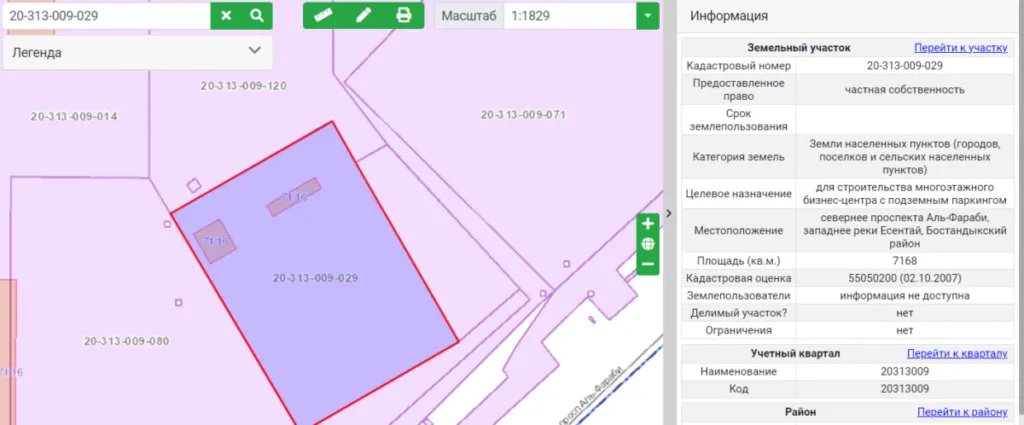Click the magnifier search button

[257, 15]
